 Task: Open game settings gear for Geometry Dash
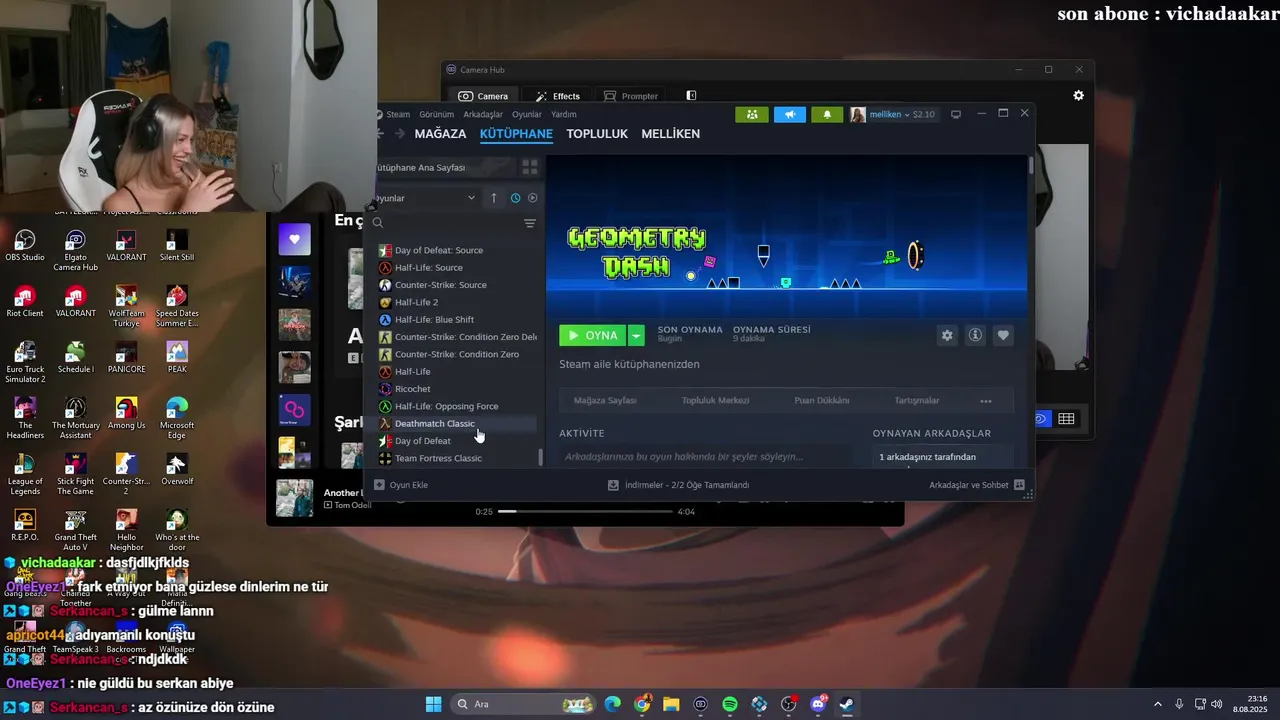(947, 335)
